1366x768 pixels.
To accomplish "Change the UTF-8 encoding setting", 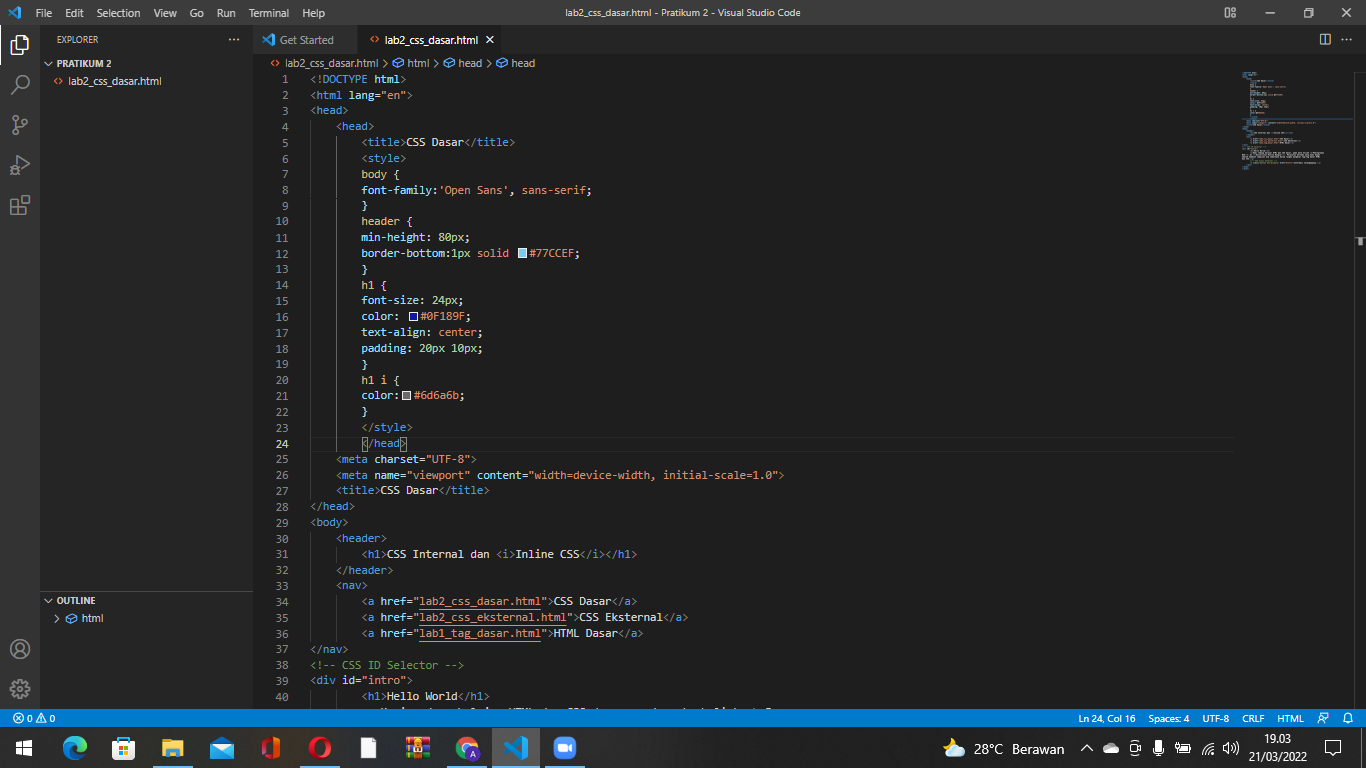I will 1215,718.
